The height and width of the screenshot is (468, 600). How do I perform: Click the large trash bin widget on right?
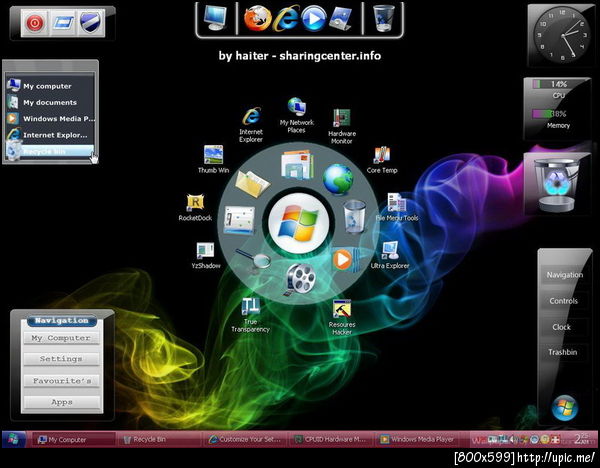point(557,185)
